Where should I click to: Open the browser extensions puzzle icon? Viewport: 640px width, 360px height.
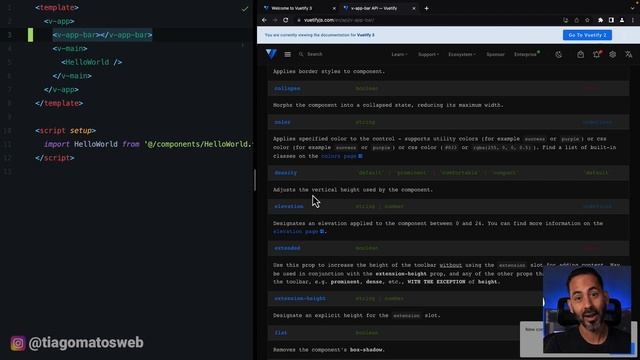coord(600,20)
